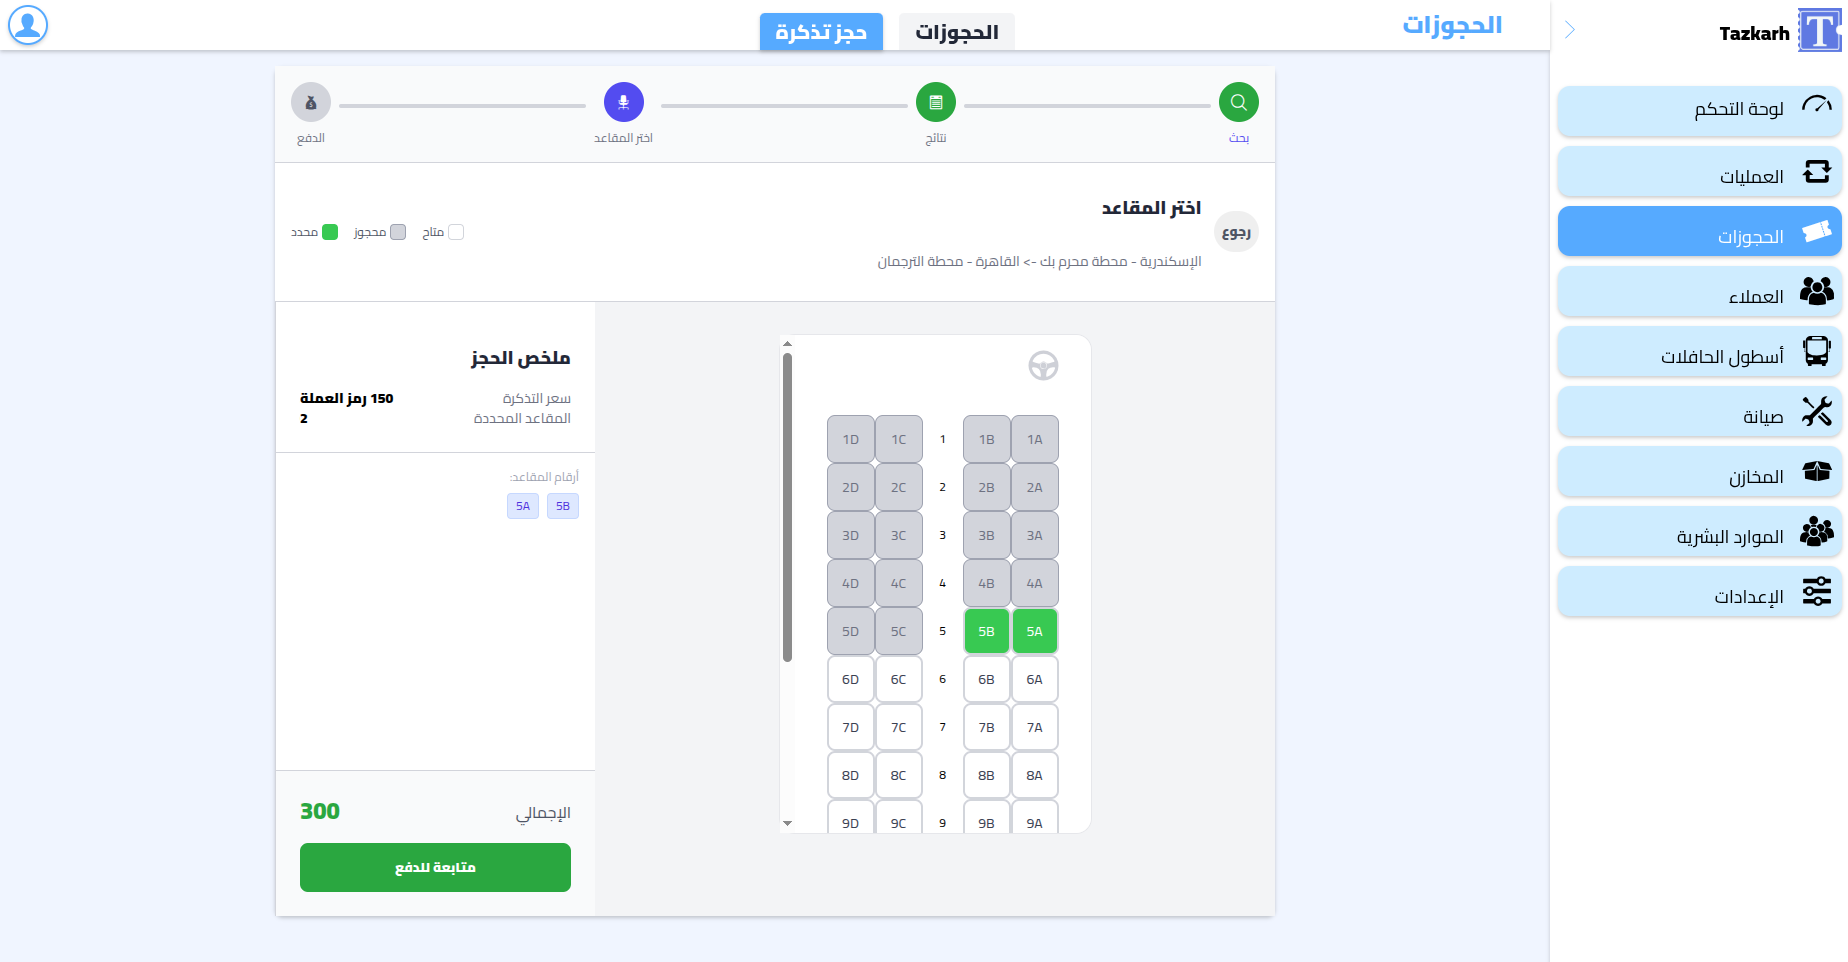The height and width of the screenshot is (962, 1848).
Task: Select available seat 6A
Action: point(1034,679)
